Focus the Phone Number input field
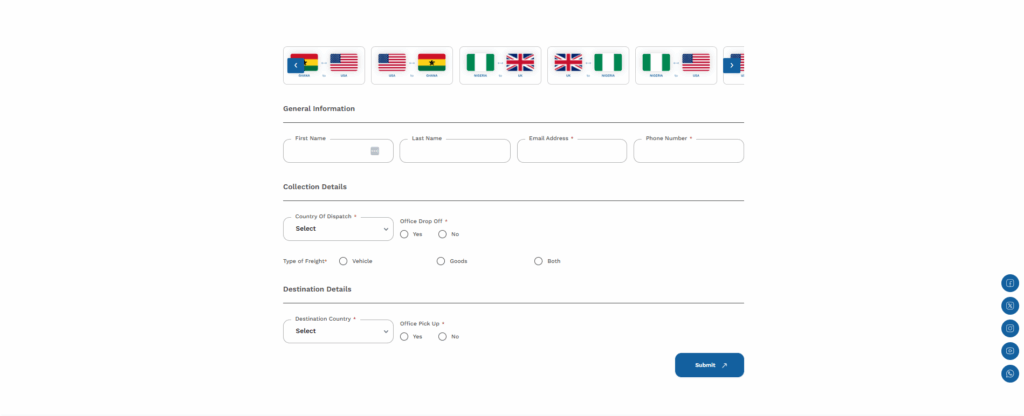The image size is (1024, 416). point(688,151)
